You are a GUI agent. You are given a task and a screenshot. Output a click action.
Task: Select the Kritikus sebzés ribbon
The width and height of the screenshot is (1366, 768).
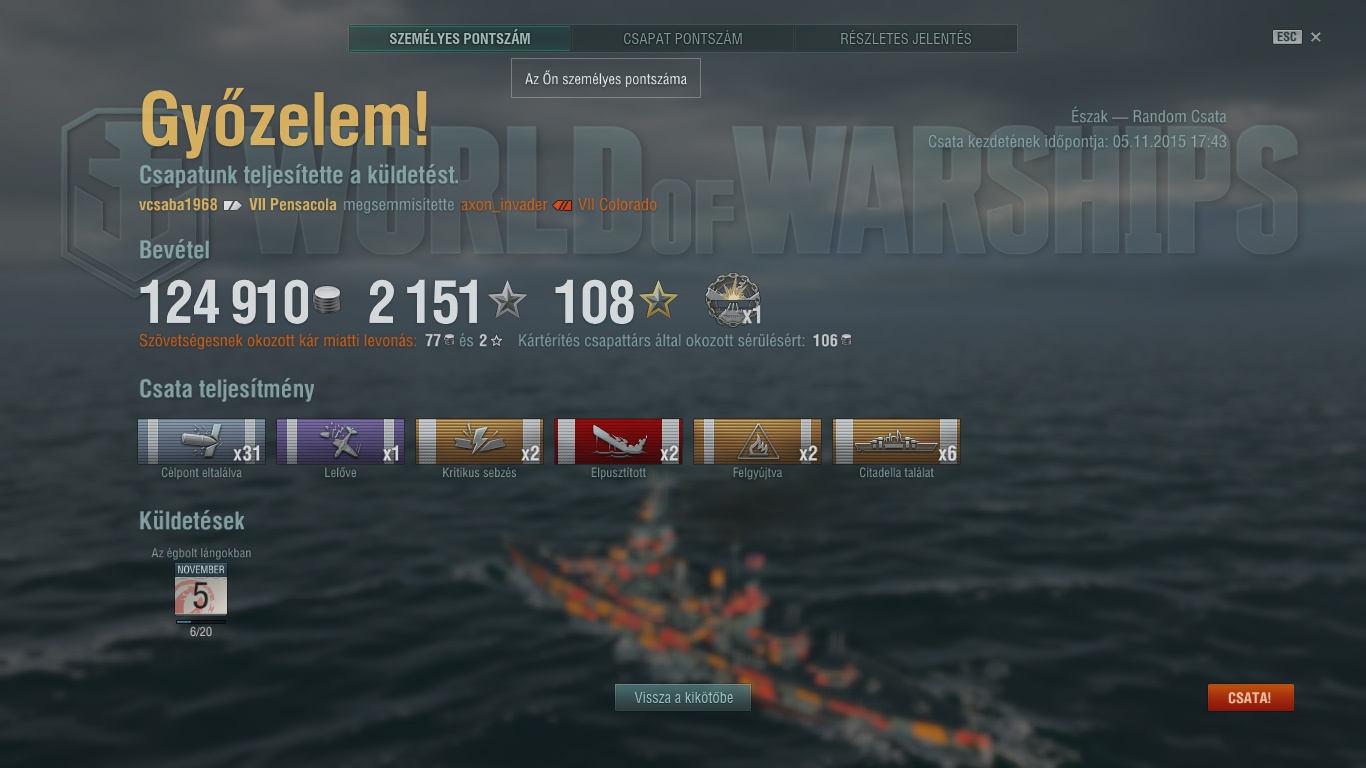[x=479, y=441]
